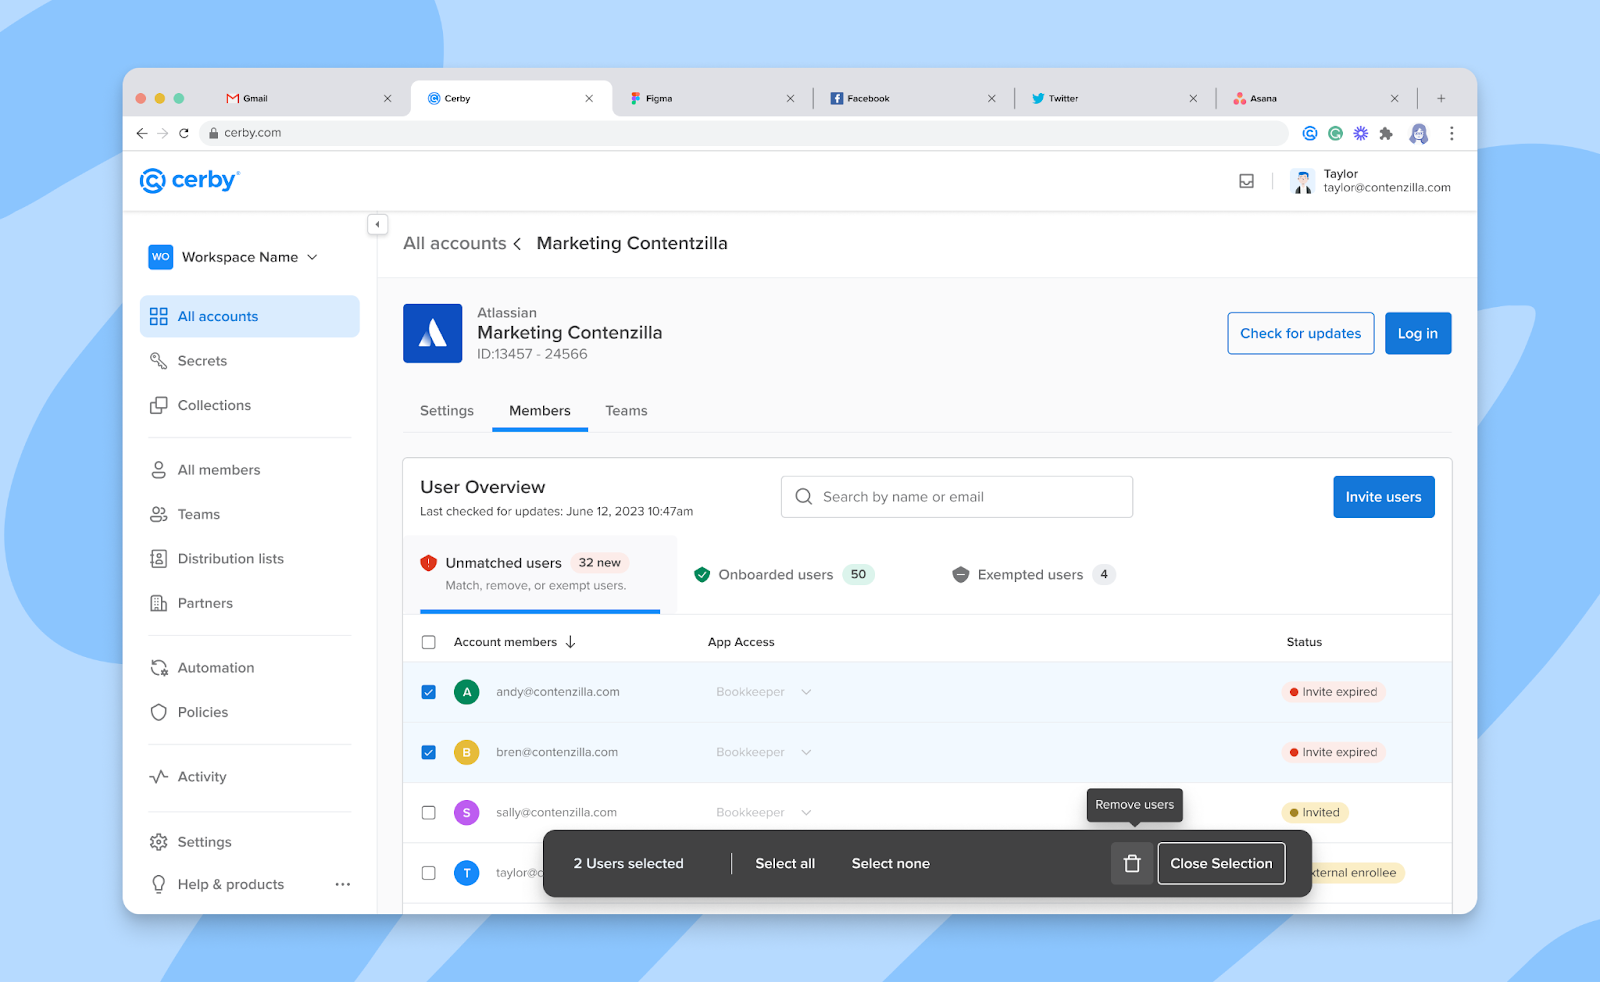Screen dimensions: 1600x982
Task: Click the Log in button
Action: click(1418, 333)
